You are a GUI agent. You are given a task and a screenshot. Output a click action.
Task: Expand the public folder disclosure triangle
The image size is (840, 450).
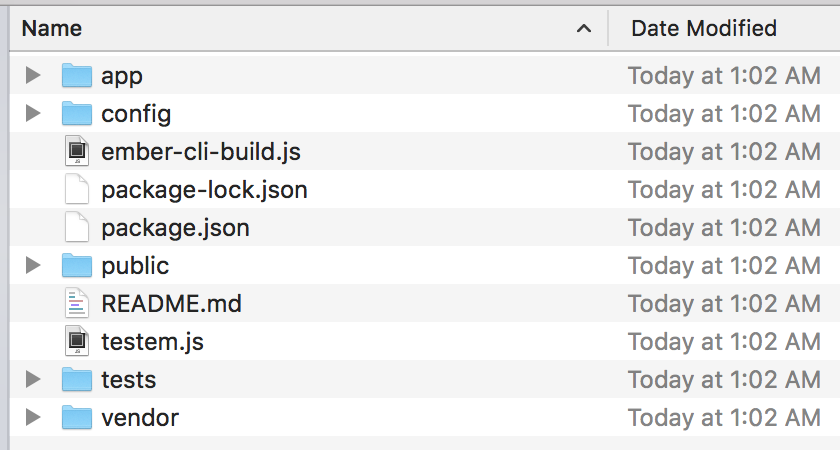click(x=33, y=265)
